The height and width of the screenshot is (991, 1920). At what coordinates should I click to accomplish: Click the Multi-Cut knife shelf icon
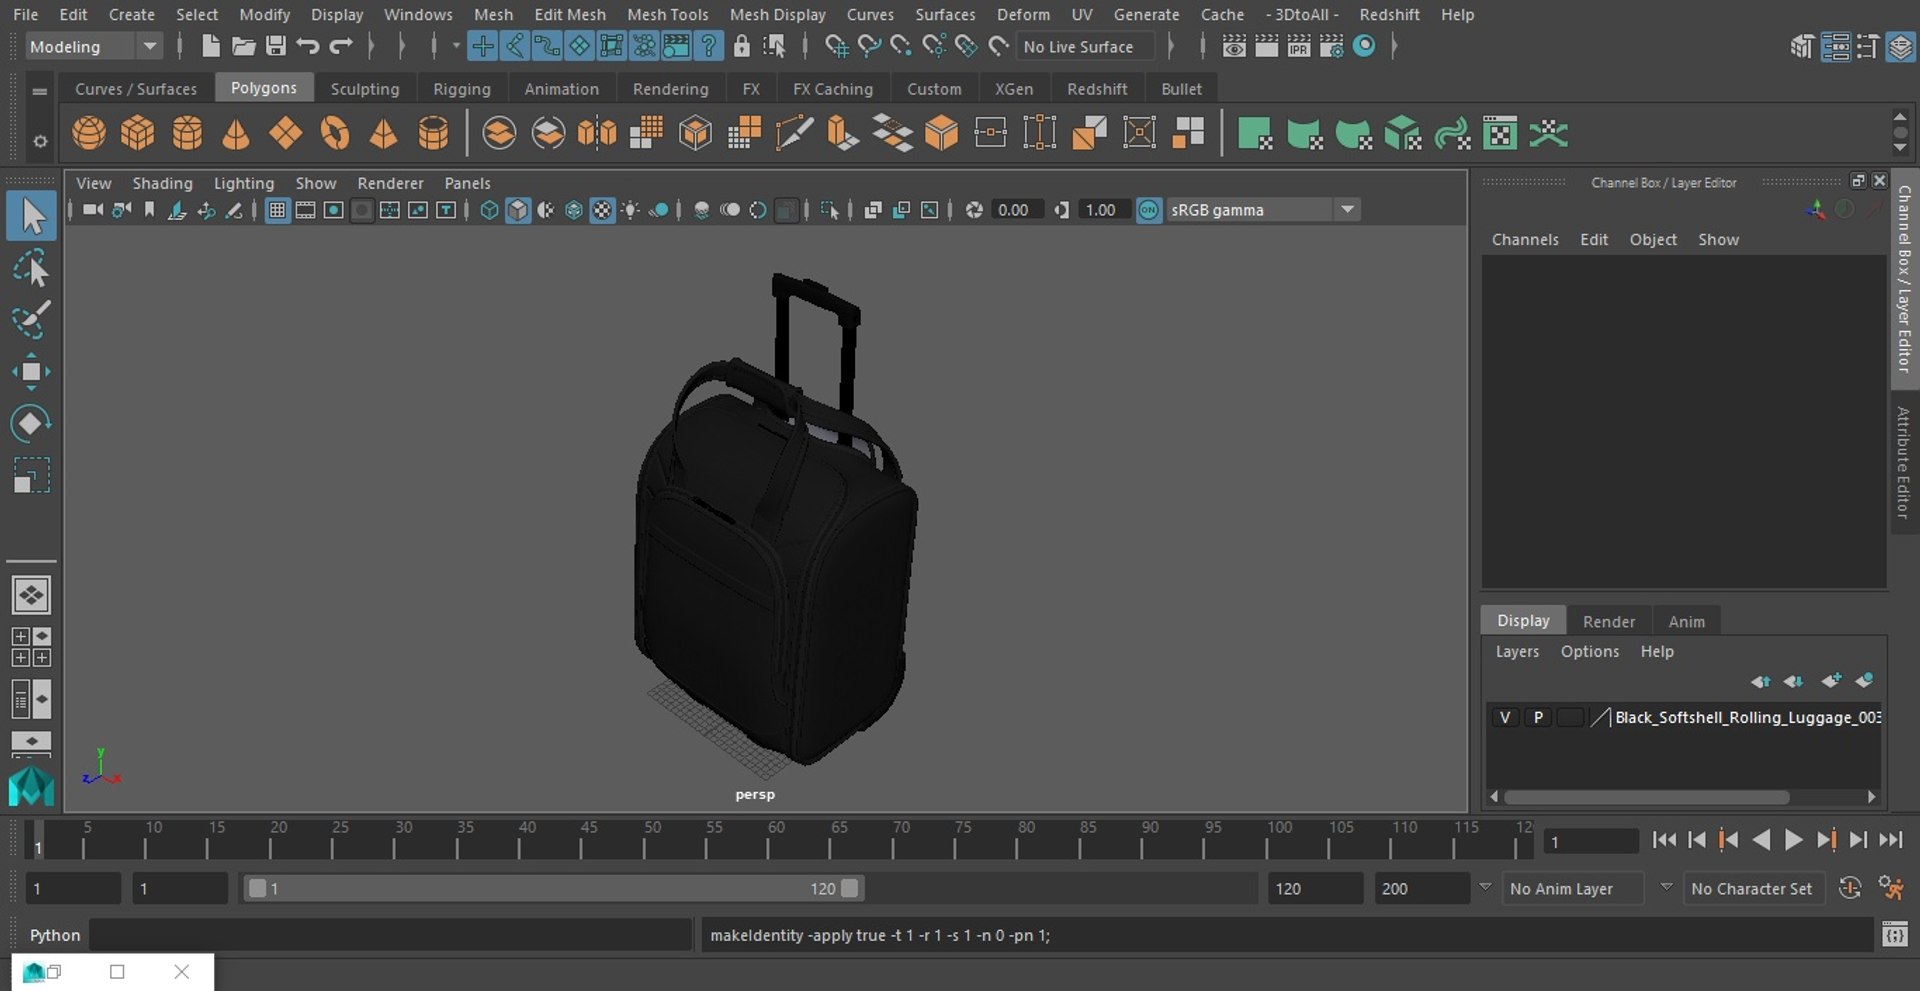click(x=793, y=133)
